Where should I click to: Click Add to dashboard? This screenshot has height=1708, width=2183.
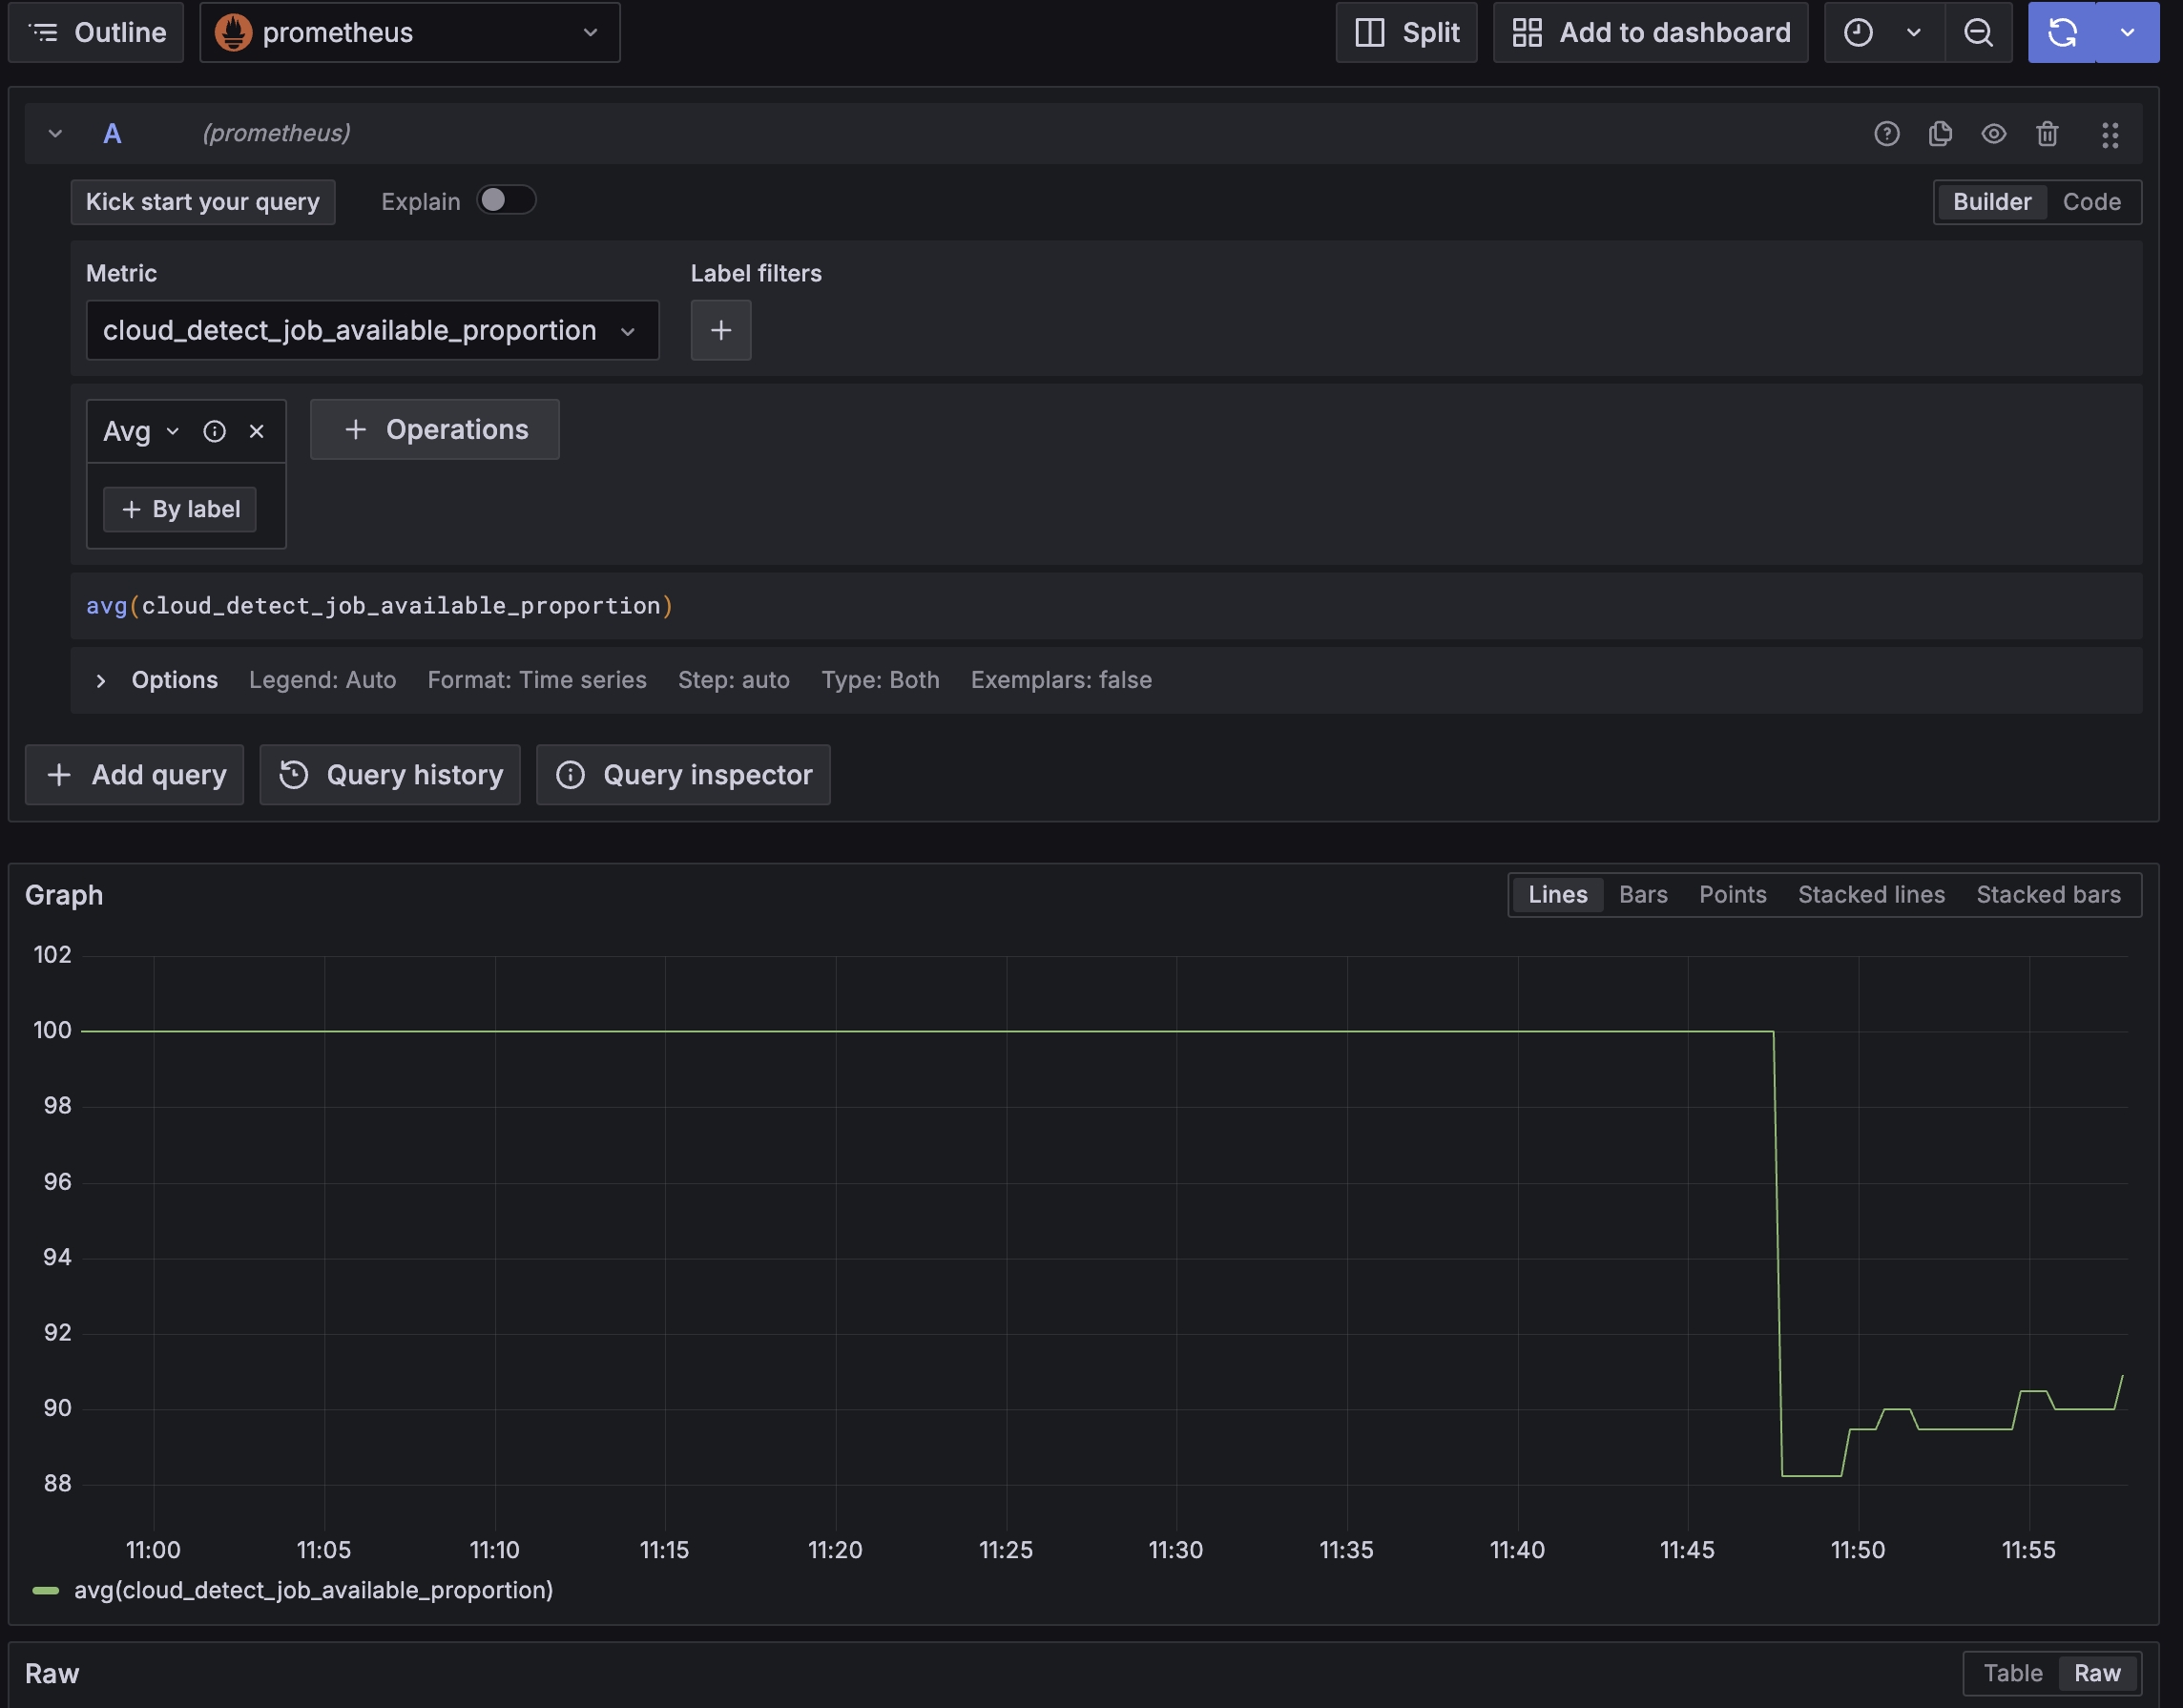[x=1651, y=33]
